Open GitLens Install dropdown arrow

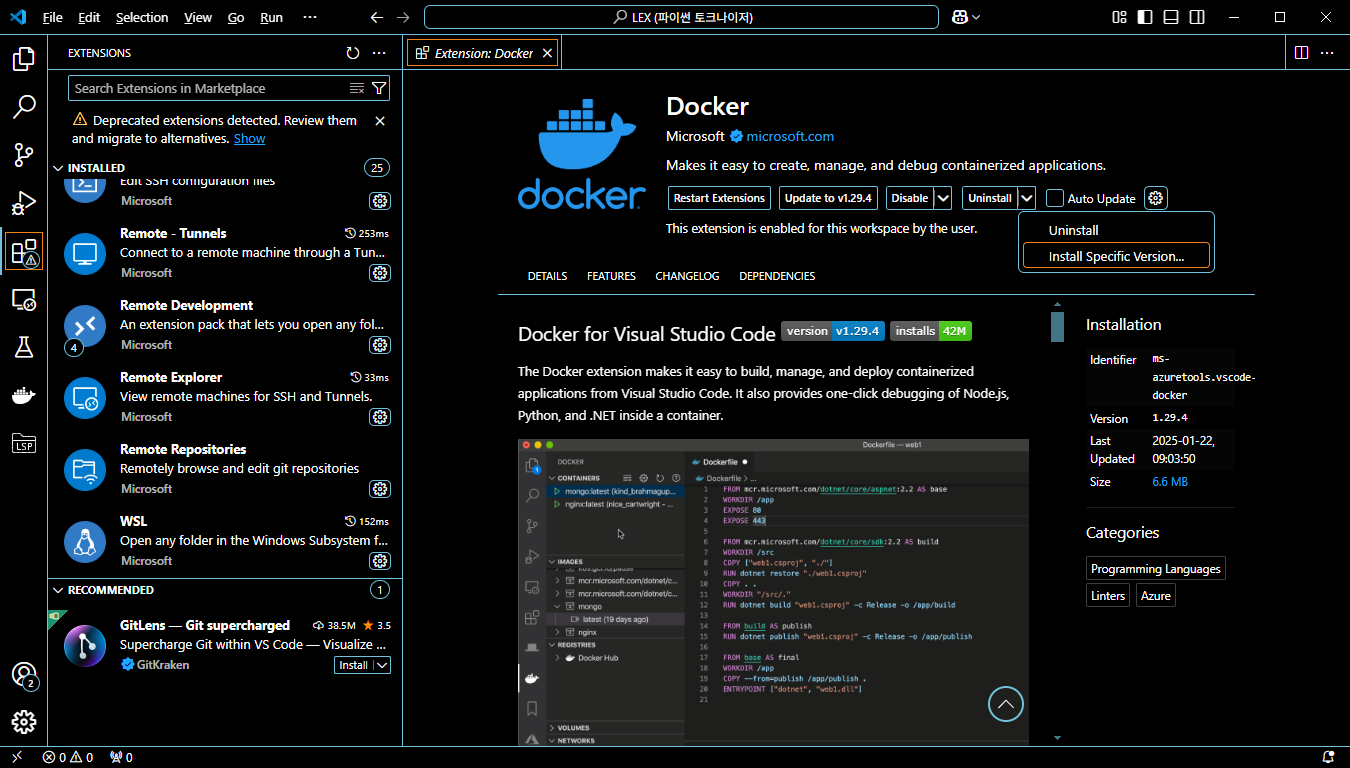click(381, 665)
